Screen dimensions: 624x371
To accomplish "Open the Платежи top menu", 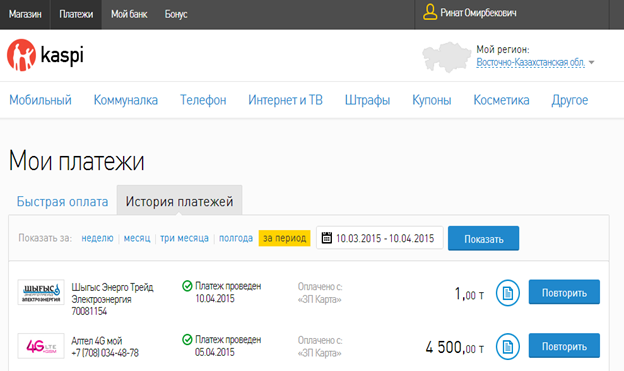I will (76, 14).
